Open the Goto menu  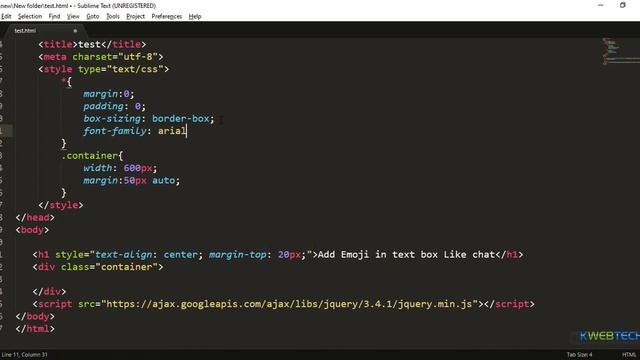click(93, 16)
